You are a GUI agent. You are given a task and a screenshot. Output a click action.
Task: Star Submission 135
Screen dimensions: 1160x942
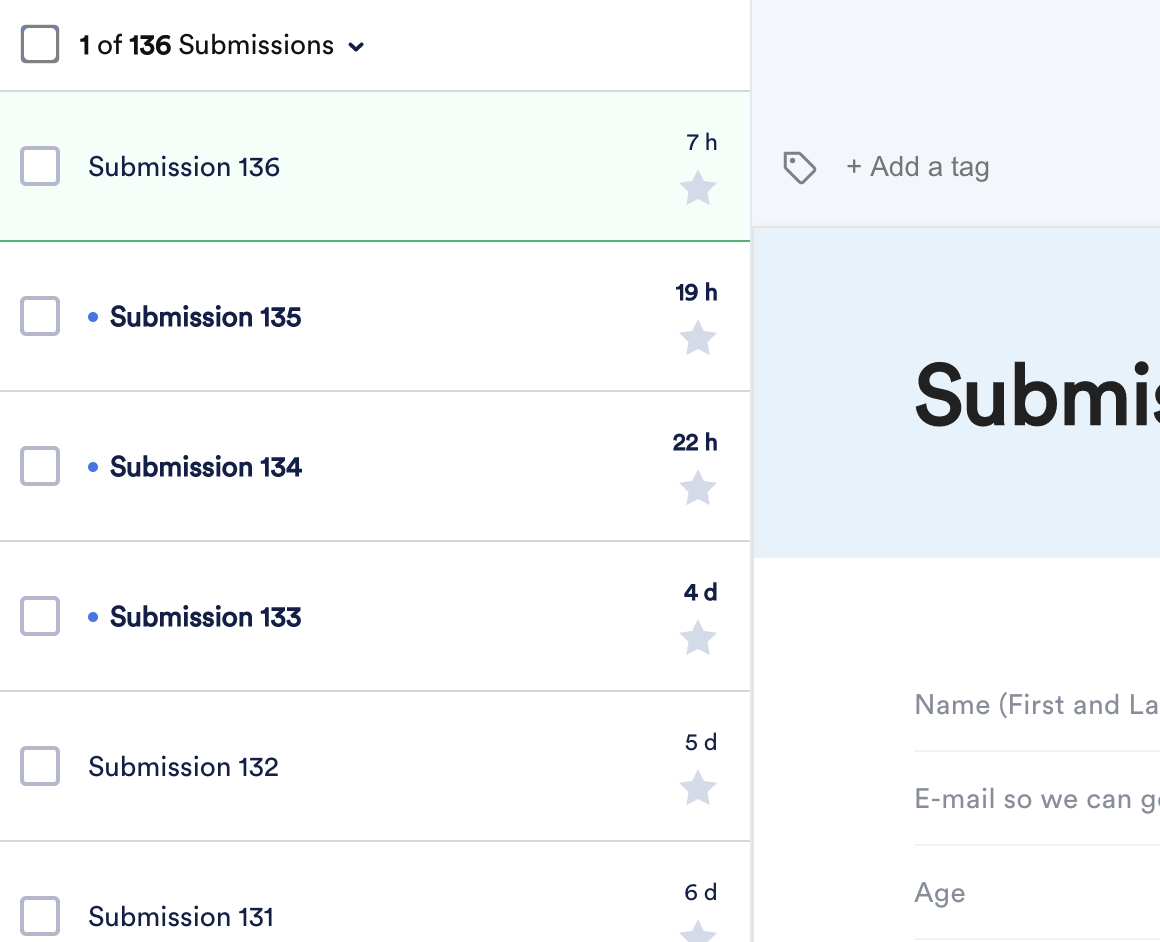[698, 338]
